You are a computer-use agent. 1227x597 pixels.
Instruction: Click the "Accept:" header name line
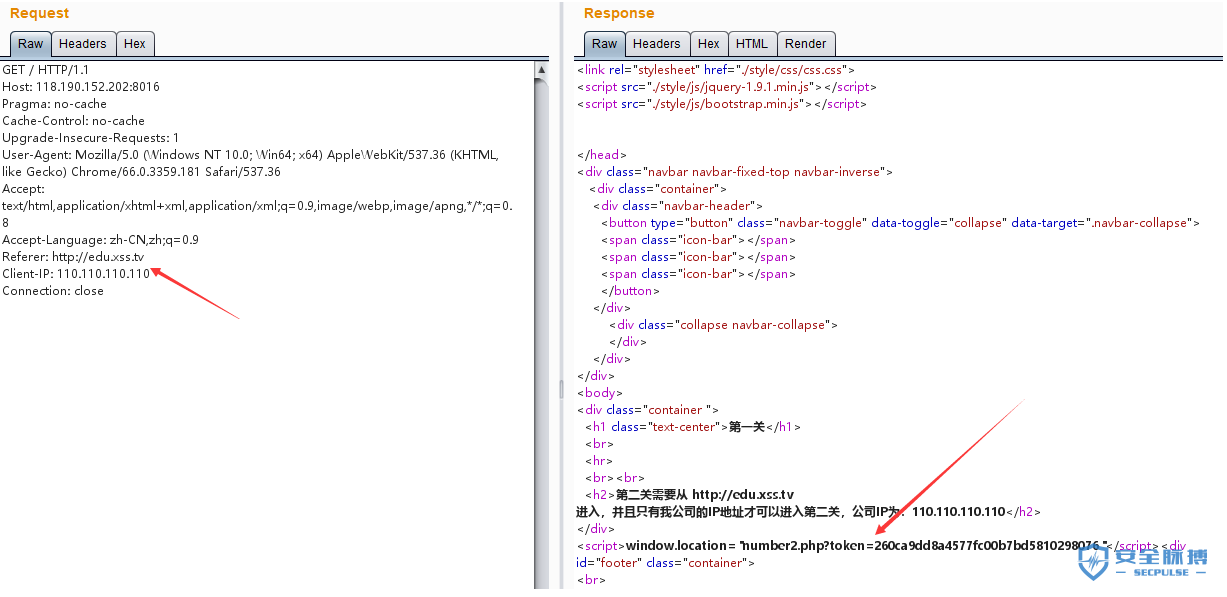click(x=23, y=189)
